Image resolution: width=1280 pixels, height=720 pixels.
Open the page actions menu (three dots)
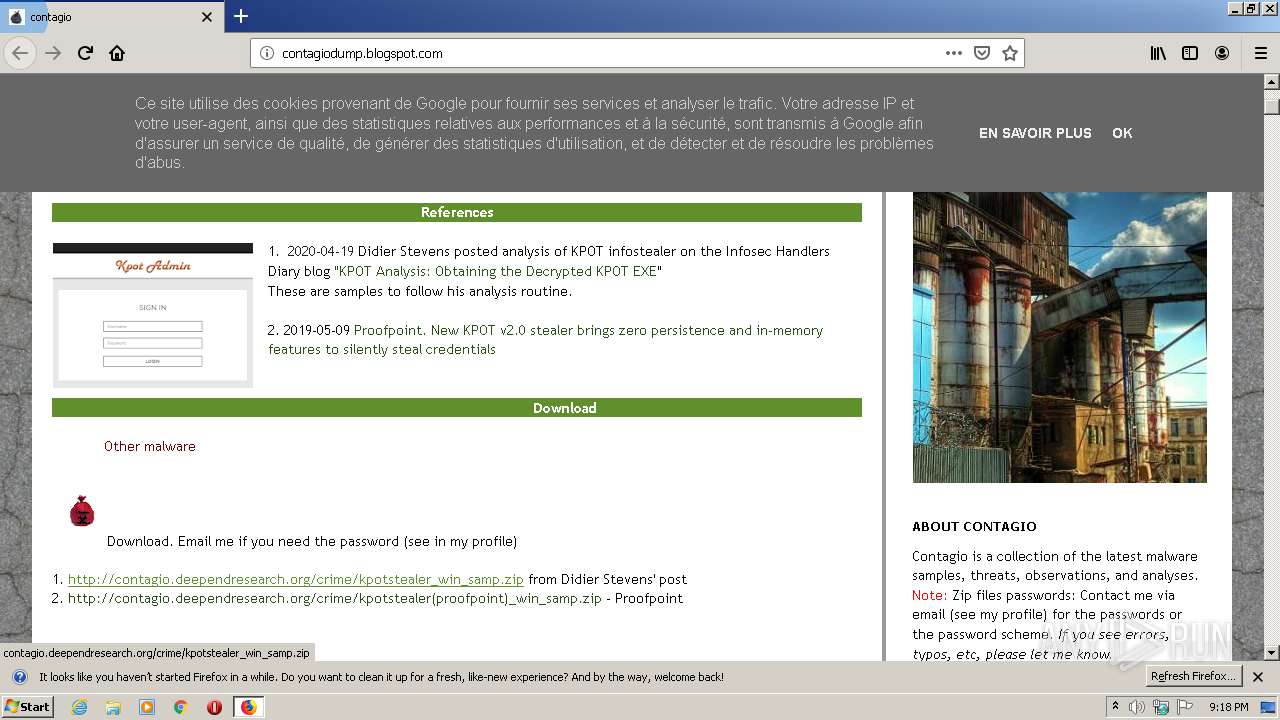(954, 53)
